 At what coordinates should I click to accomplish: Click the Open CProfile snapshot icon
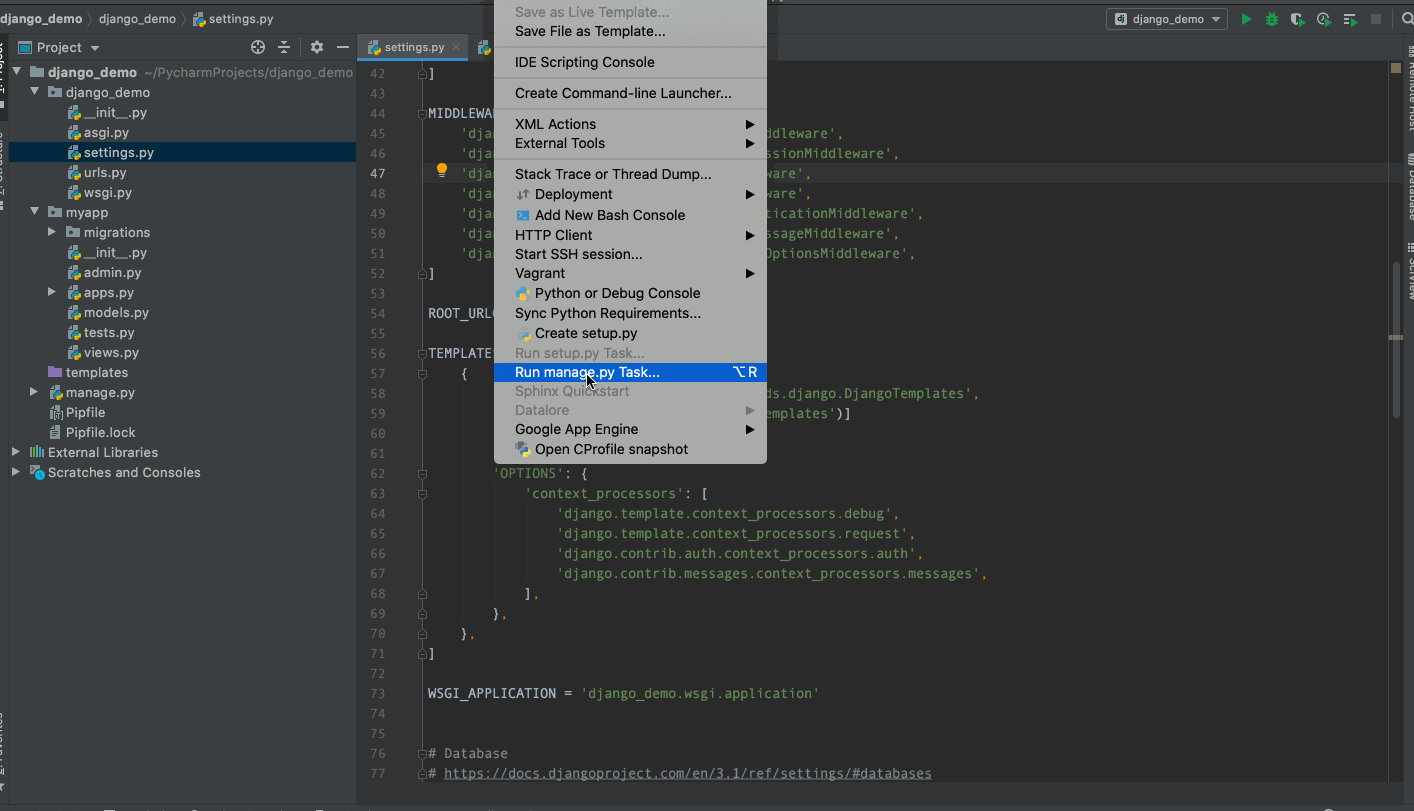[x=523, y=449]
